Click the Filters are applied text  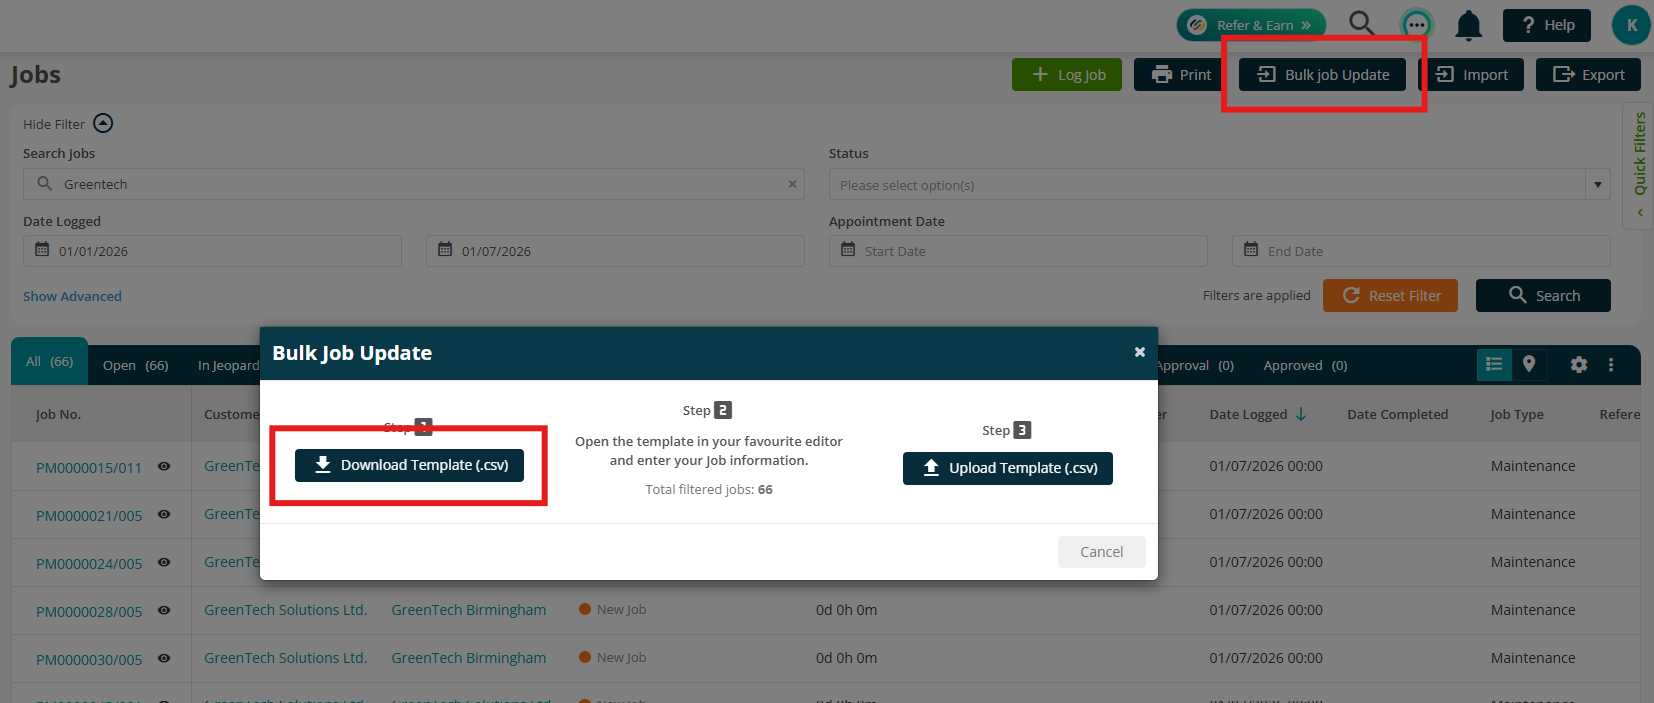coord(1256,295)
